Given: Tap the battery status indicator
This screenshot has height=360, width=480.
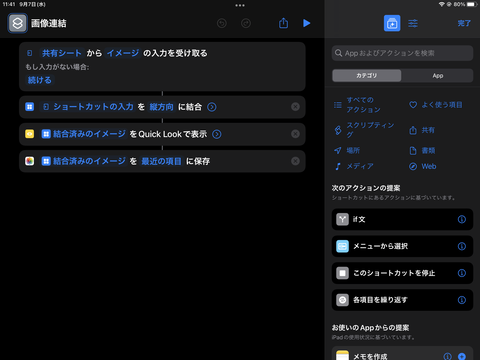Looking at the screenshot, I should pos(472,4).
